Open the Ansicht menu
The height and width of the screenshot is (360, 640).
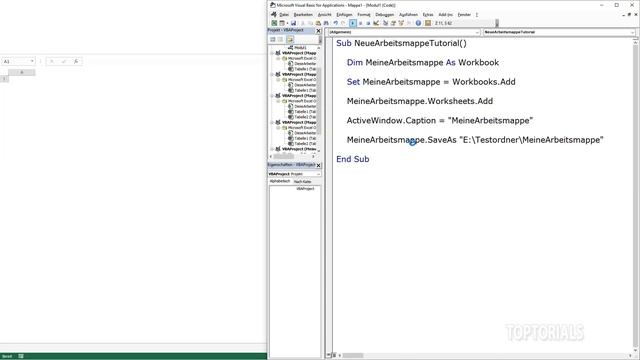click(324, 15)
